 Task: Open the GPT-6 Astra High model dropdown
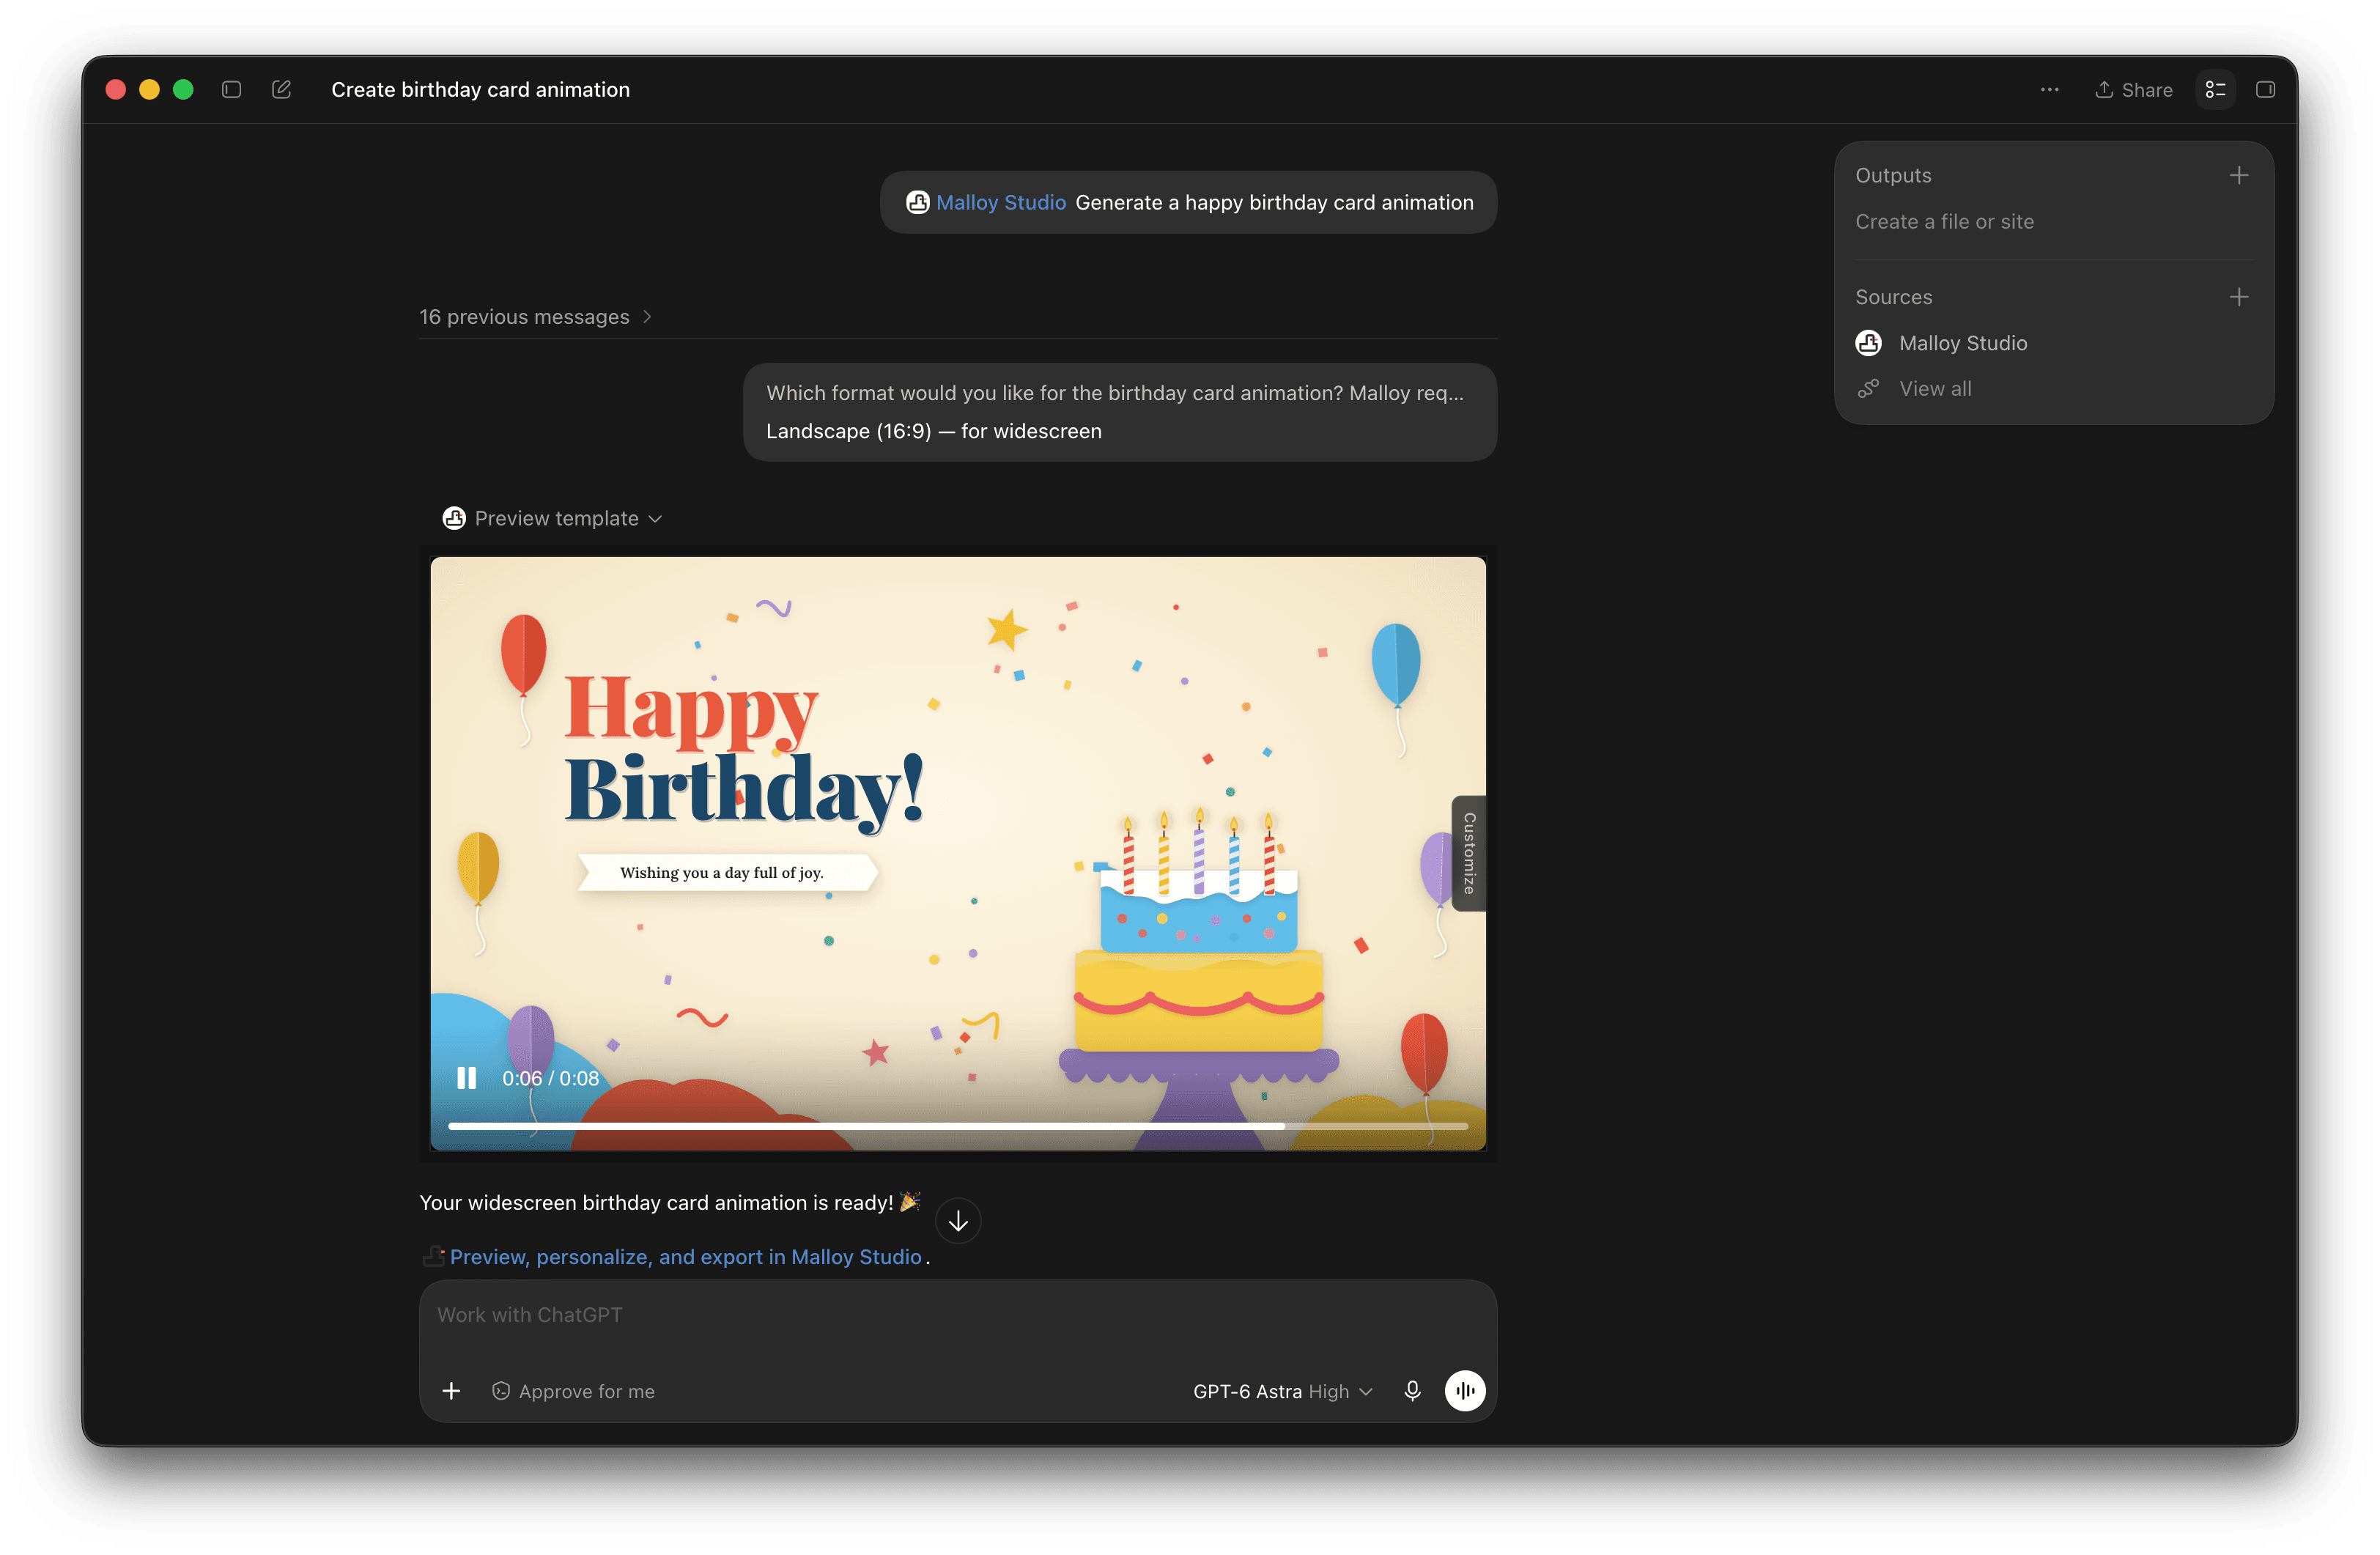1282,1391
